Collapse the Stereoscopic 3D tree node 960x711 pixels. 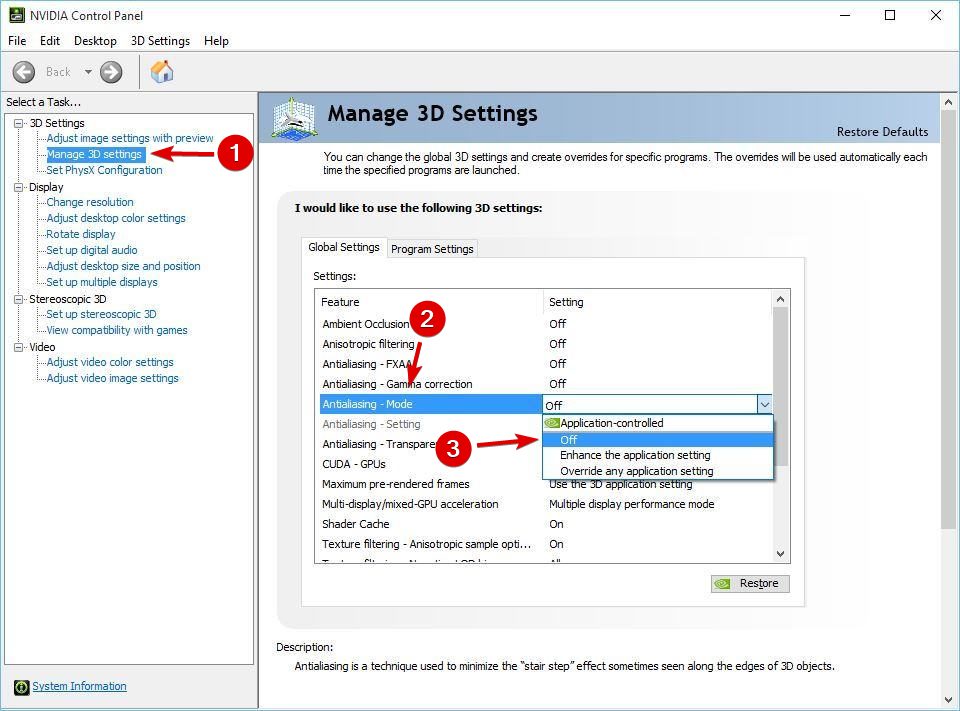click(19, 299)
